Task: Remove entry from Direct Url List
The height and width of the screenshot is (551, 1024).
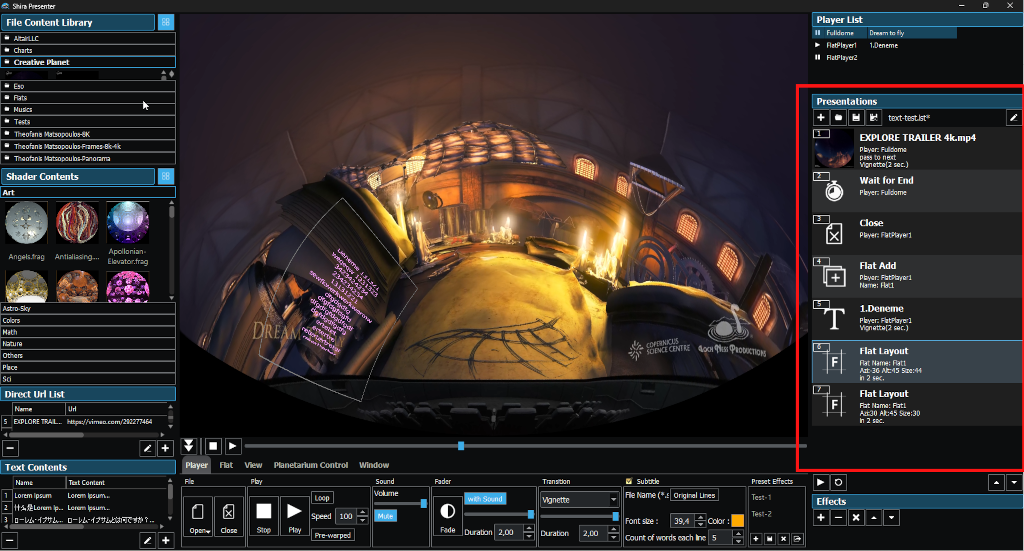Action: (10, 449)
